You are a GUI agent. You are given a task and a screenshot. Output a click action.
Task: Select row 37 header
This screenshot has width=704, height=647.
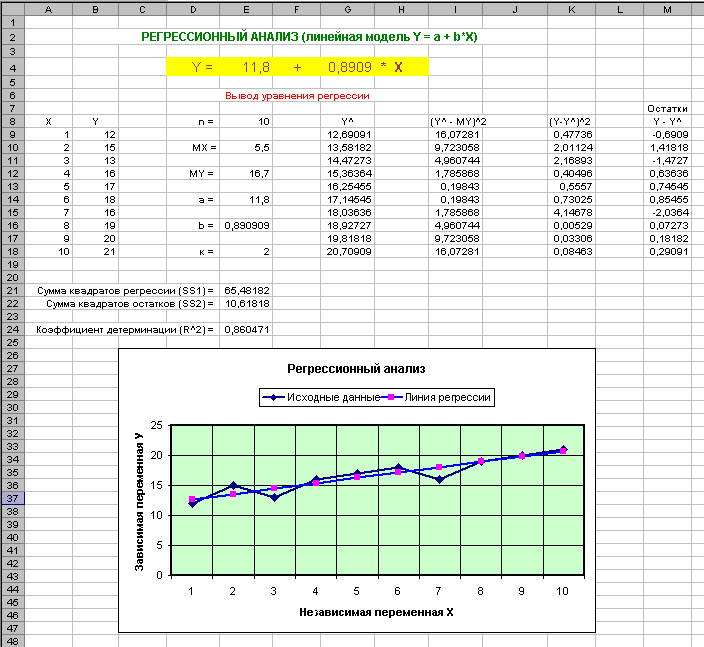click(x=12, y=498)
